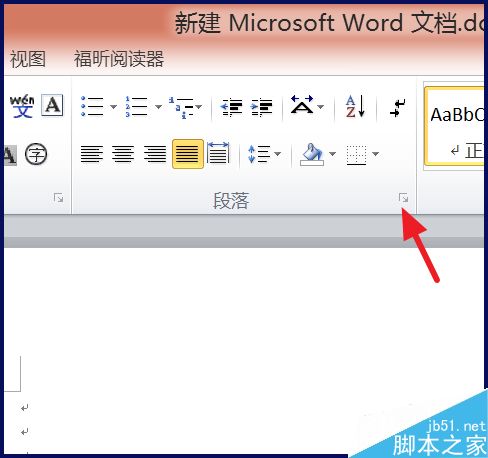Image resolution: width=488 pixels, height=458 pixels.
Task: Align text left
Action: point(92,154)
